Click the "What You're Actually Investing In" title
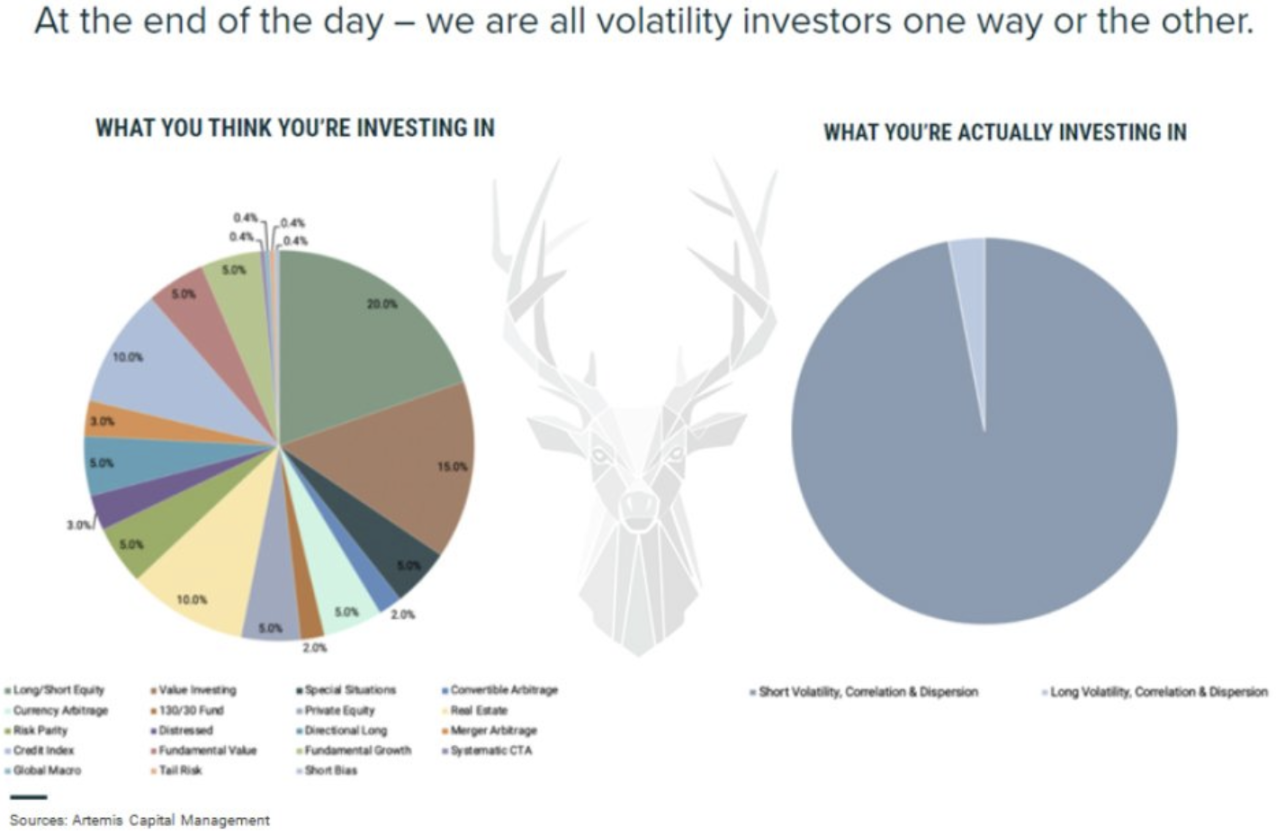Viewport: 1276px width, 835px height. point(1005,132)
